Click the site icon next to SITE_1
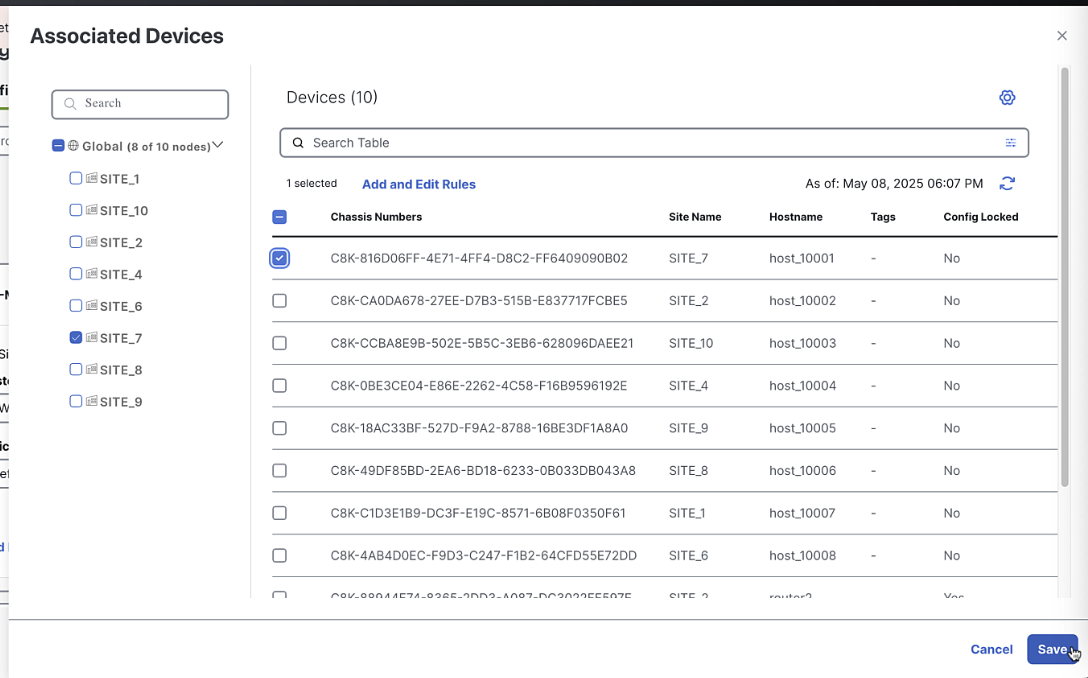The height and width of the screenshot is (678, 1088). 92,178
